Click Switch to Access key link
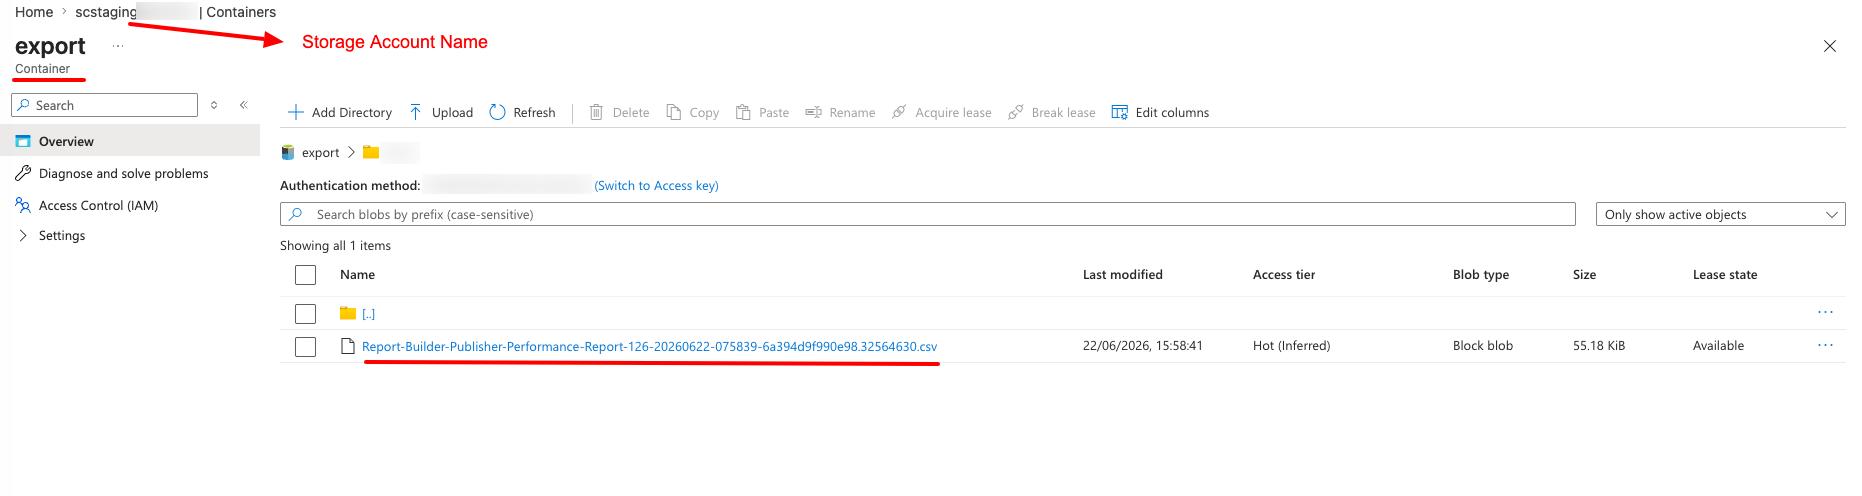This screenshot has height=496, width=1862. tap(656, 186)
